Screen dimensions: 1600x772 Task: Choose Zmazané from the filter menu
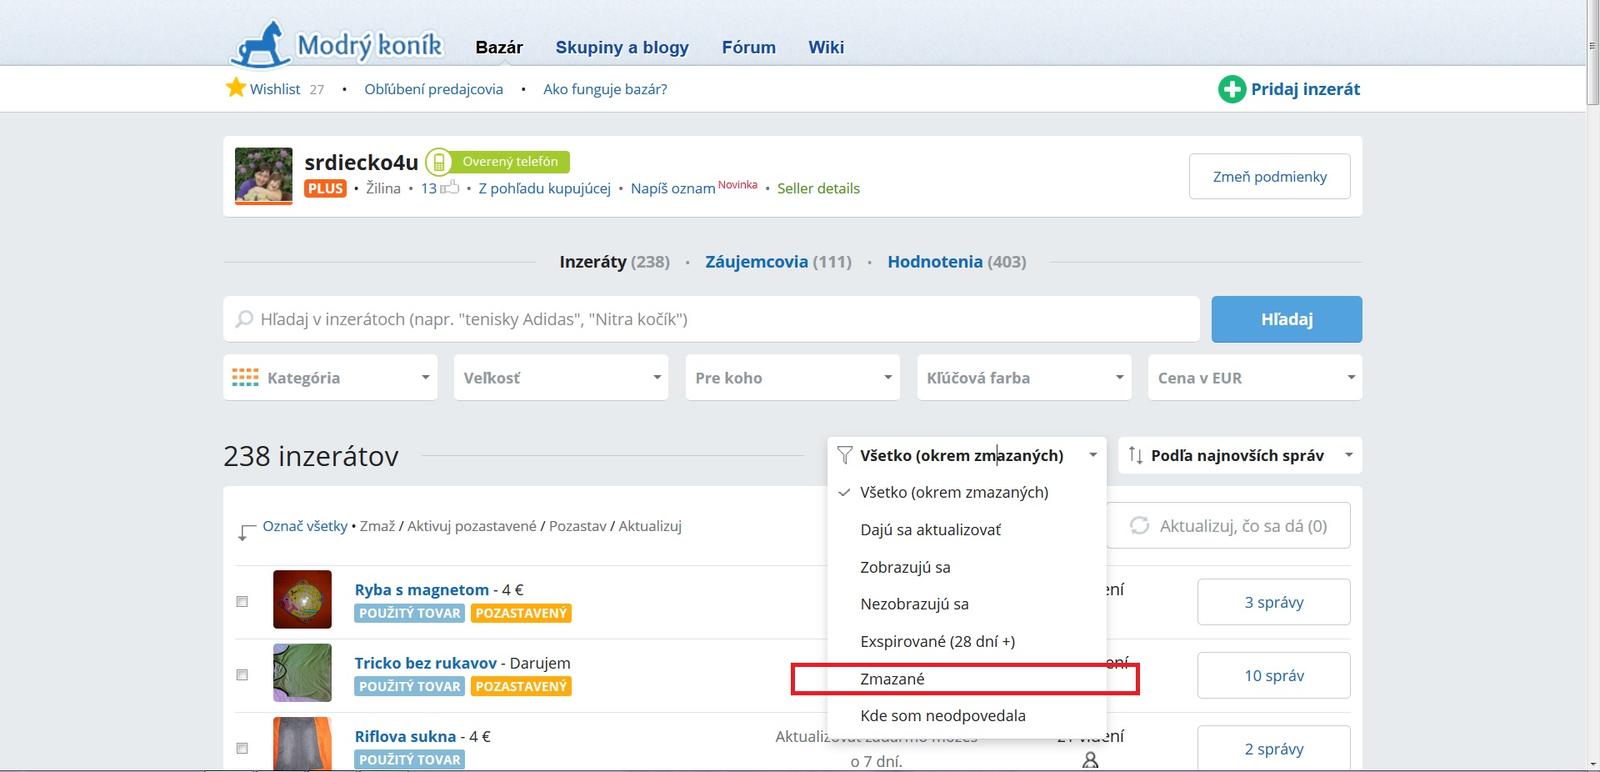click(x=892, y=679)
